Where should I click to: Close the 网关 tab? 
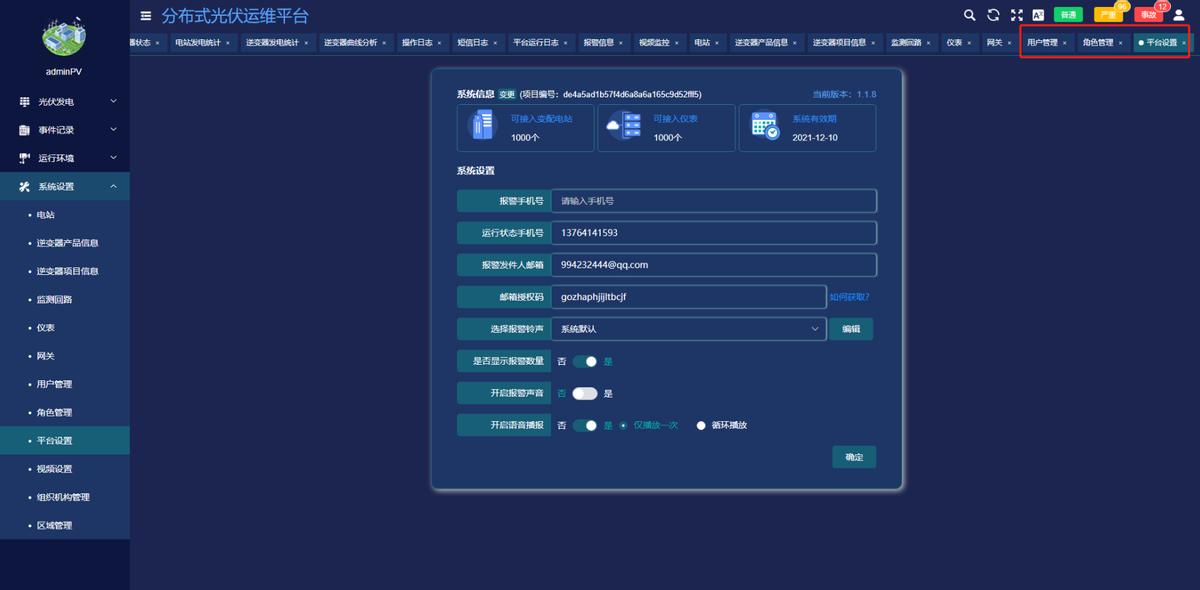[x=1009, y=43]
